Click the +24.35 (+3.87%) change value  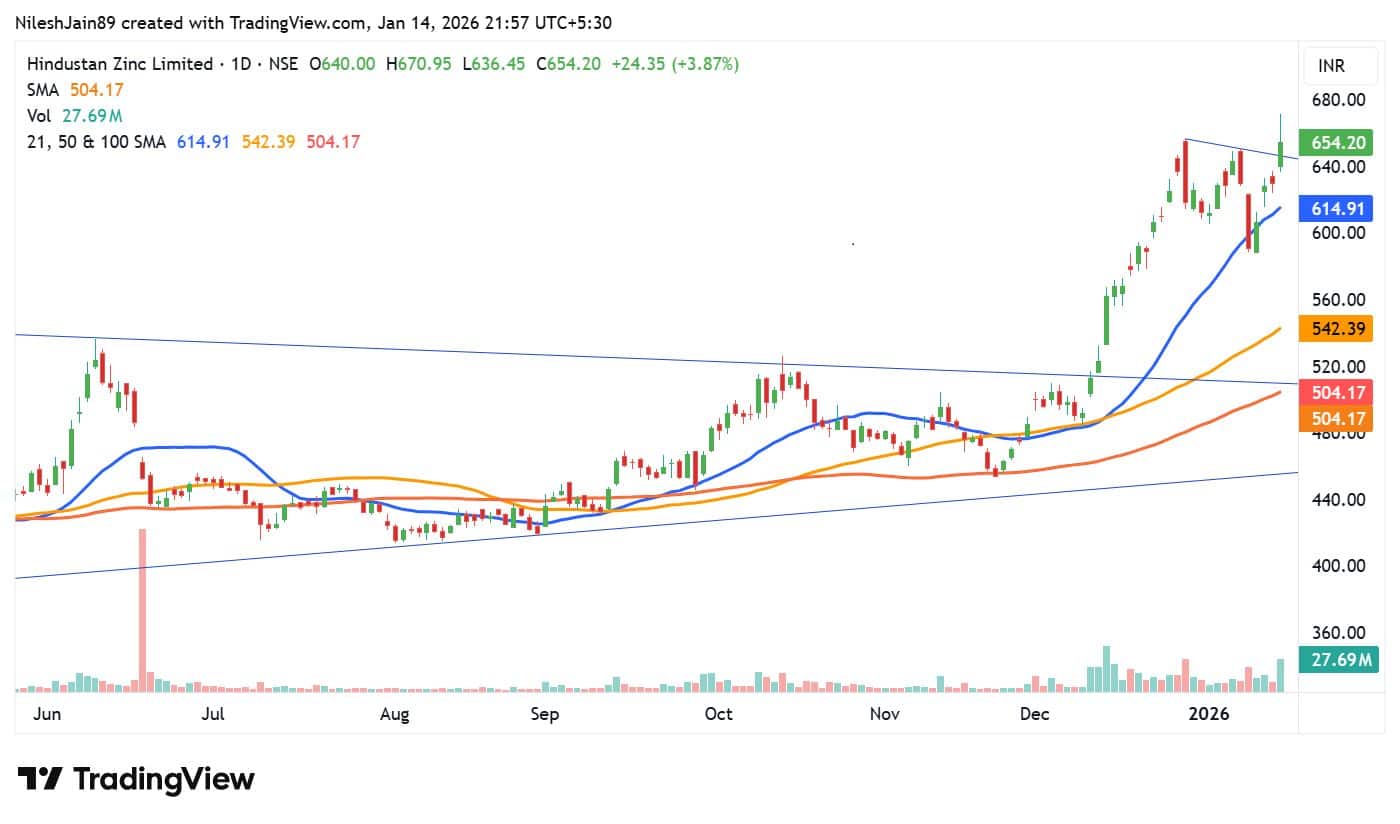tap(675, 64)
